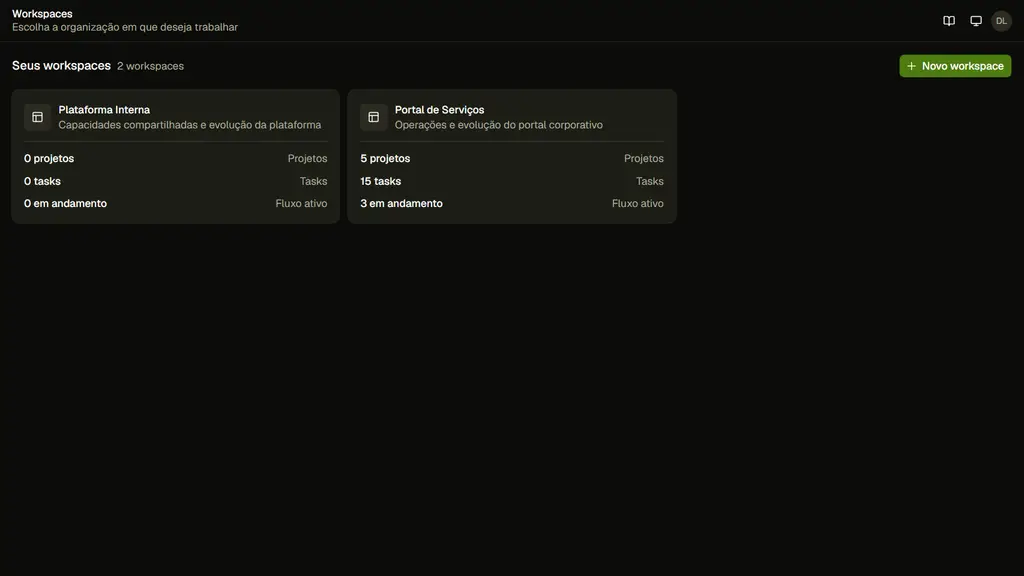Create a new workspace with Novo workspace
This screenshot has width=1024, height=576.
955,66
